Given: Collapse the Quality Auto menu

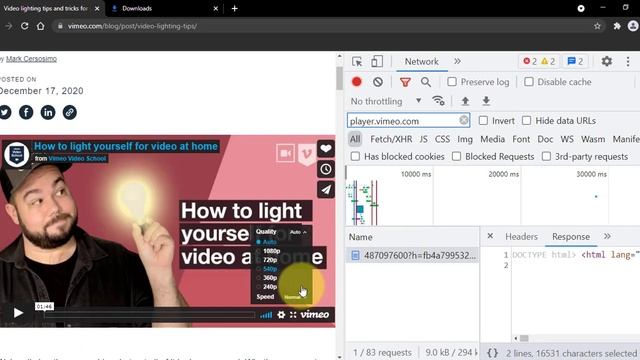Looking at the screenshot, I should [x=298, y=232].
